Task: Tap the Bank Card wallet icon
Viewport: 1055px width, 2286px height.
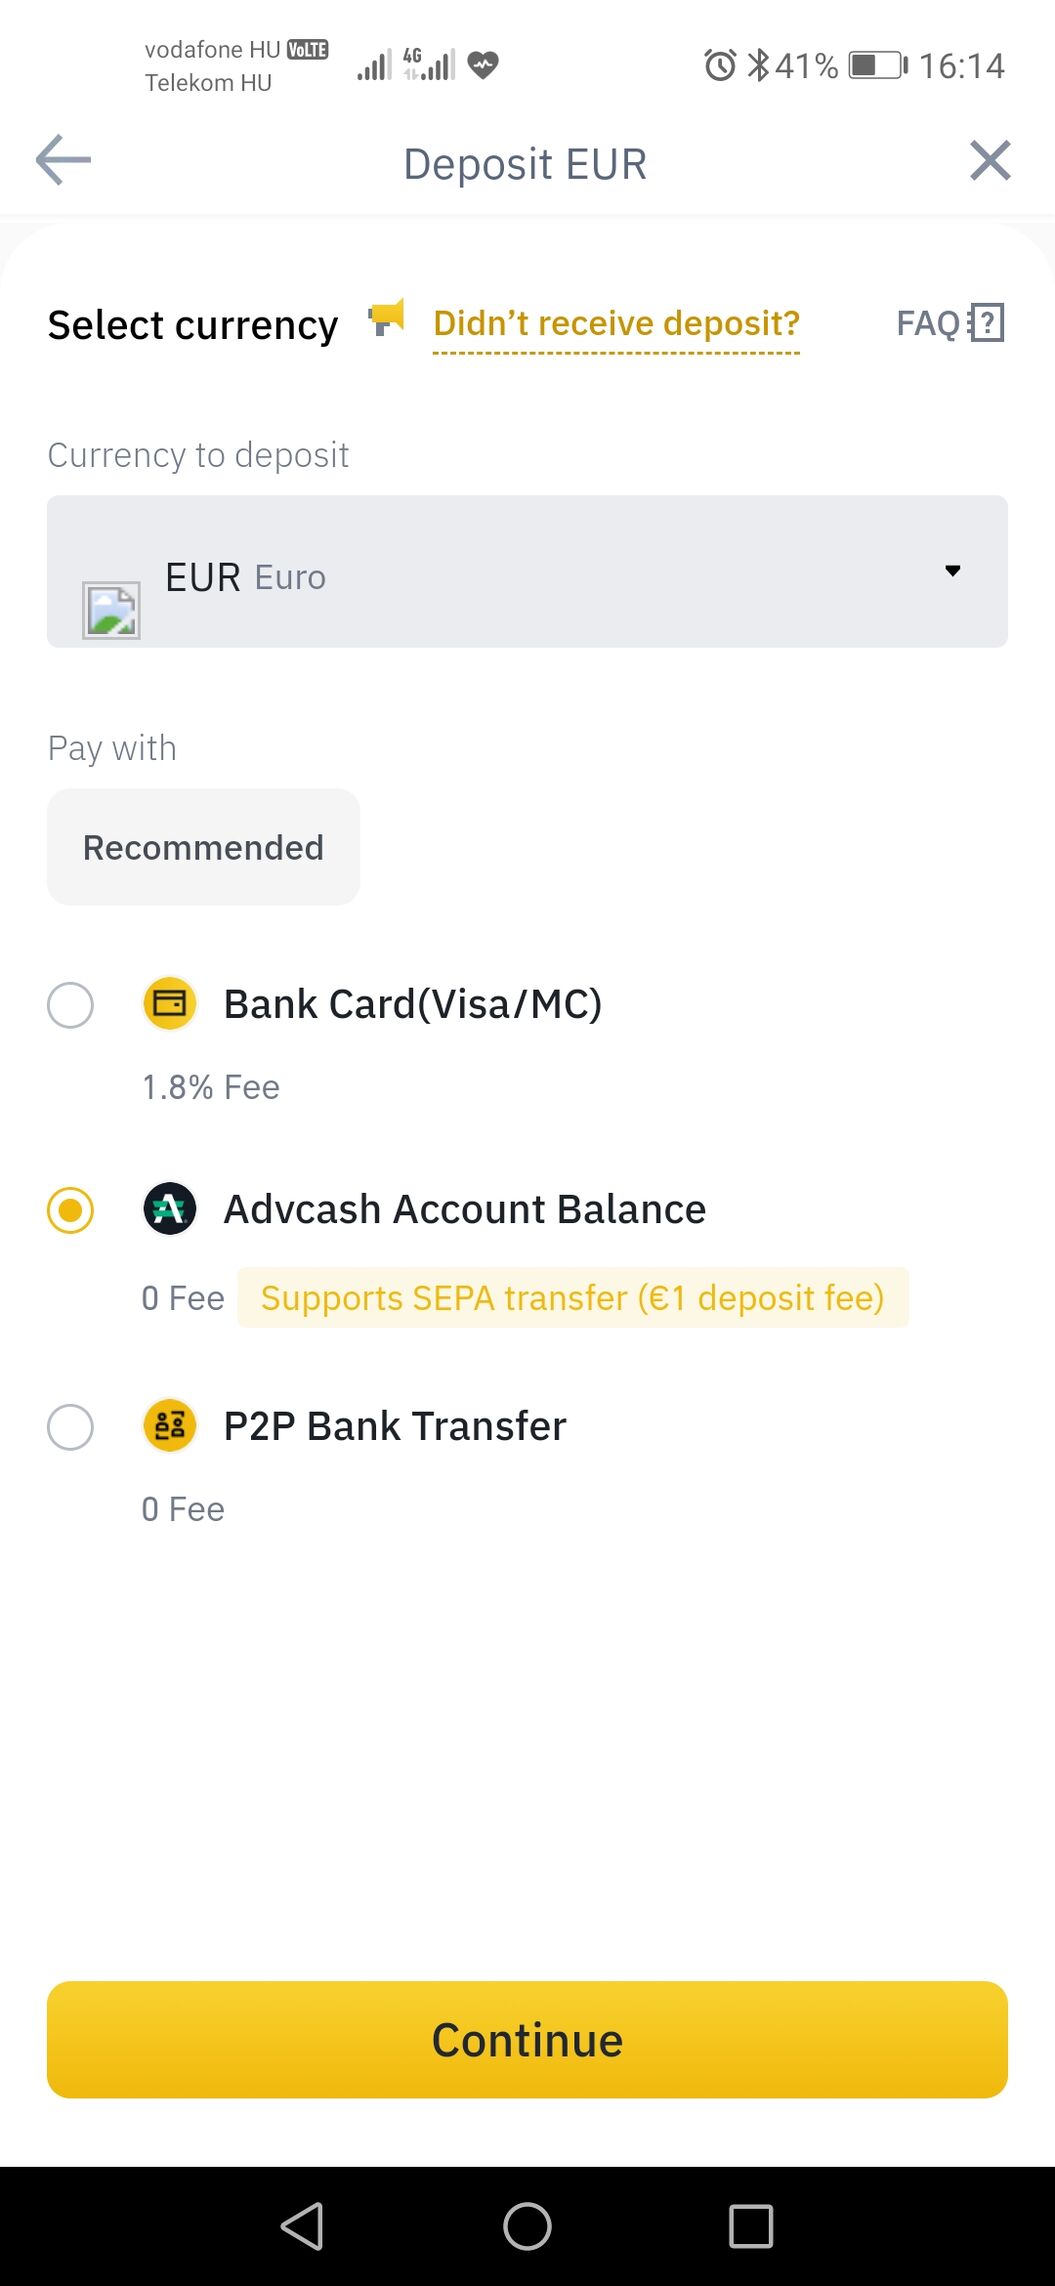Action: click(x=170, y=1003)
